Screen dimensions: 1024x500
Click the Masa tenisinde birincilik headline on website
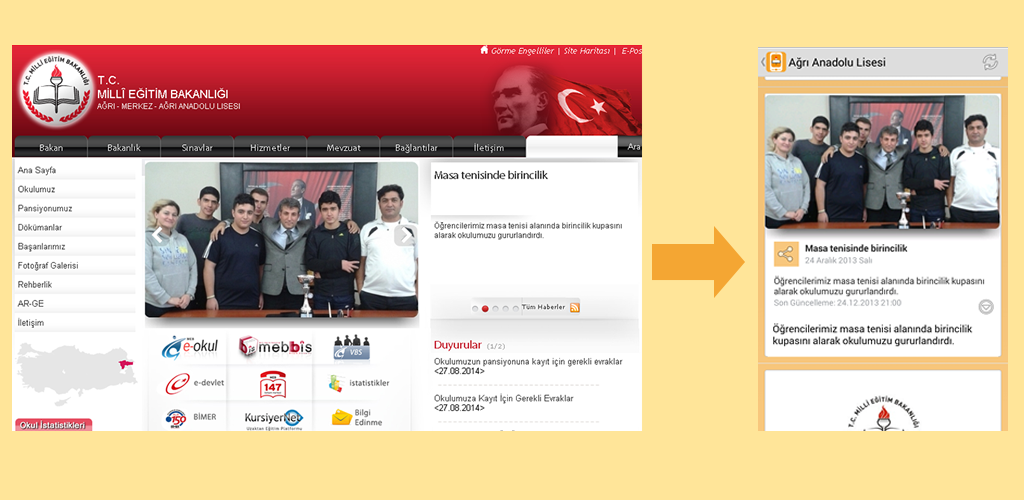[x=490, y=175]
